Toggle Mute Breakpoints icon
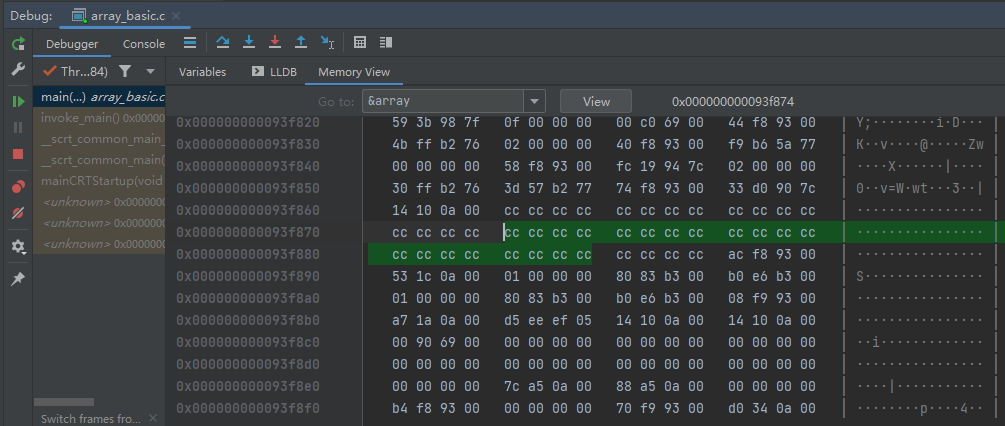The image size is (1005, 426). pyautogui.click(x=18, y=213)
